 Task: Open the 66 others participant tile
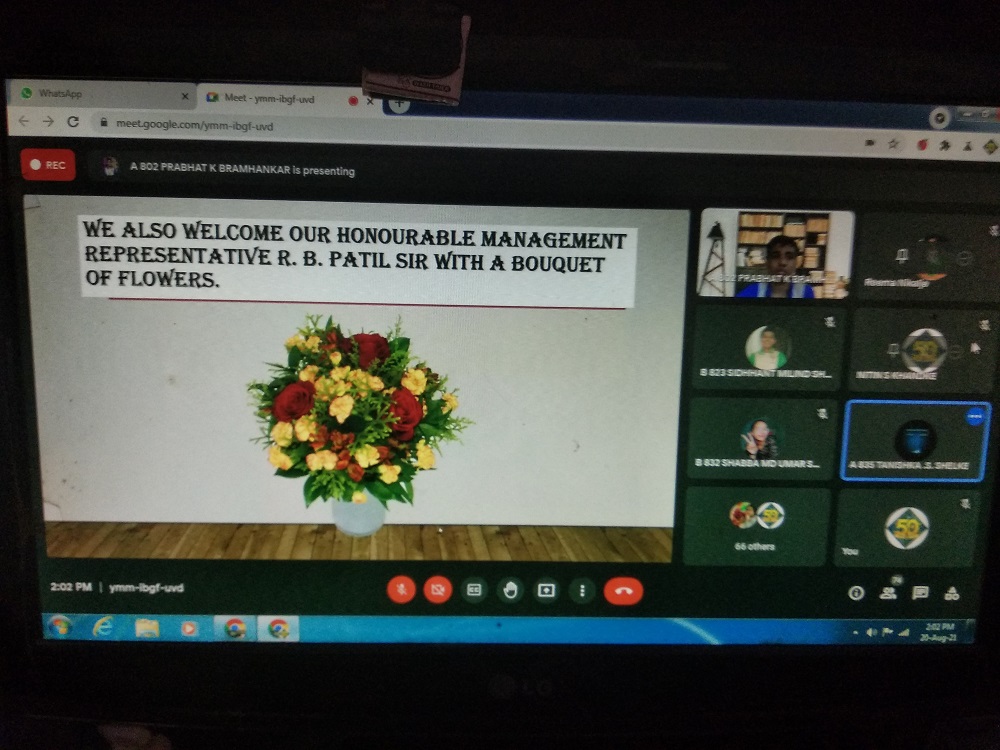click(x=756, y=525)
